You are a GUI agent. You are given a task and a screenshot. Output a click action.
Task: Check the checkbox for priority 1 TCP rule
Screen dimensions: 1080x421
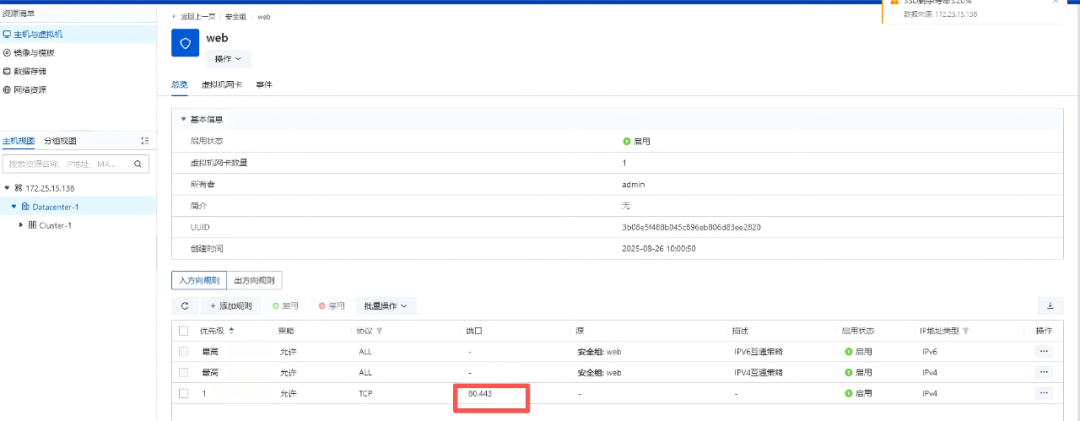point(183,393)
